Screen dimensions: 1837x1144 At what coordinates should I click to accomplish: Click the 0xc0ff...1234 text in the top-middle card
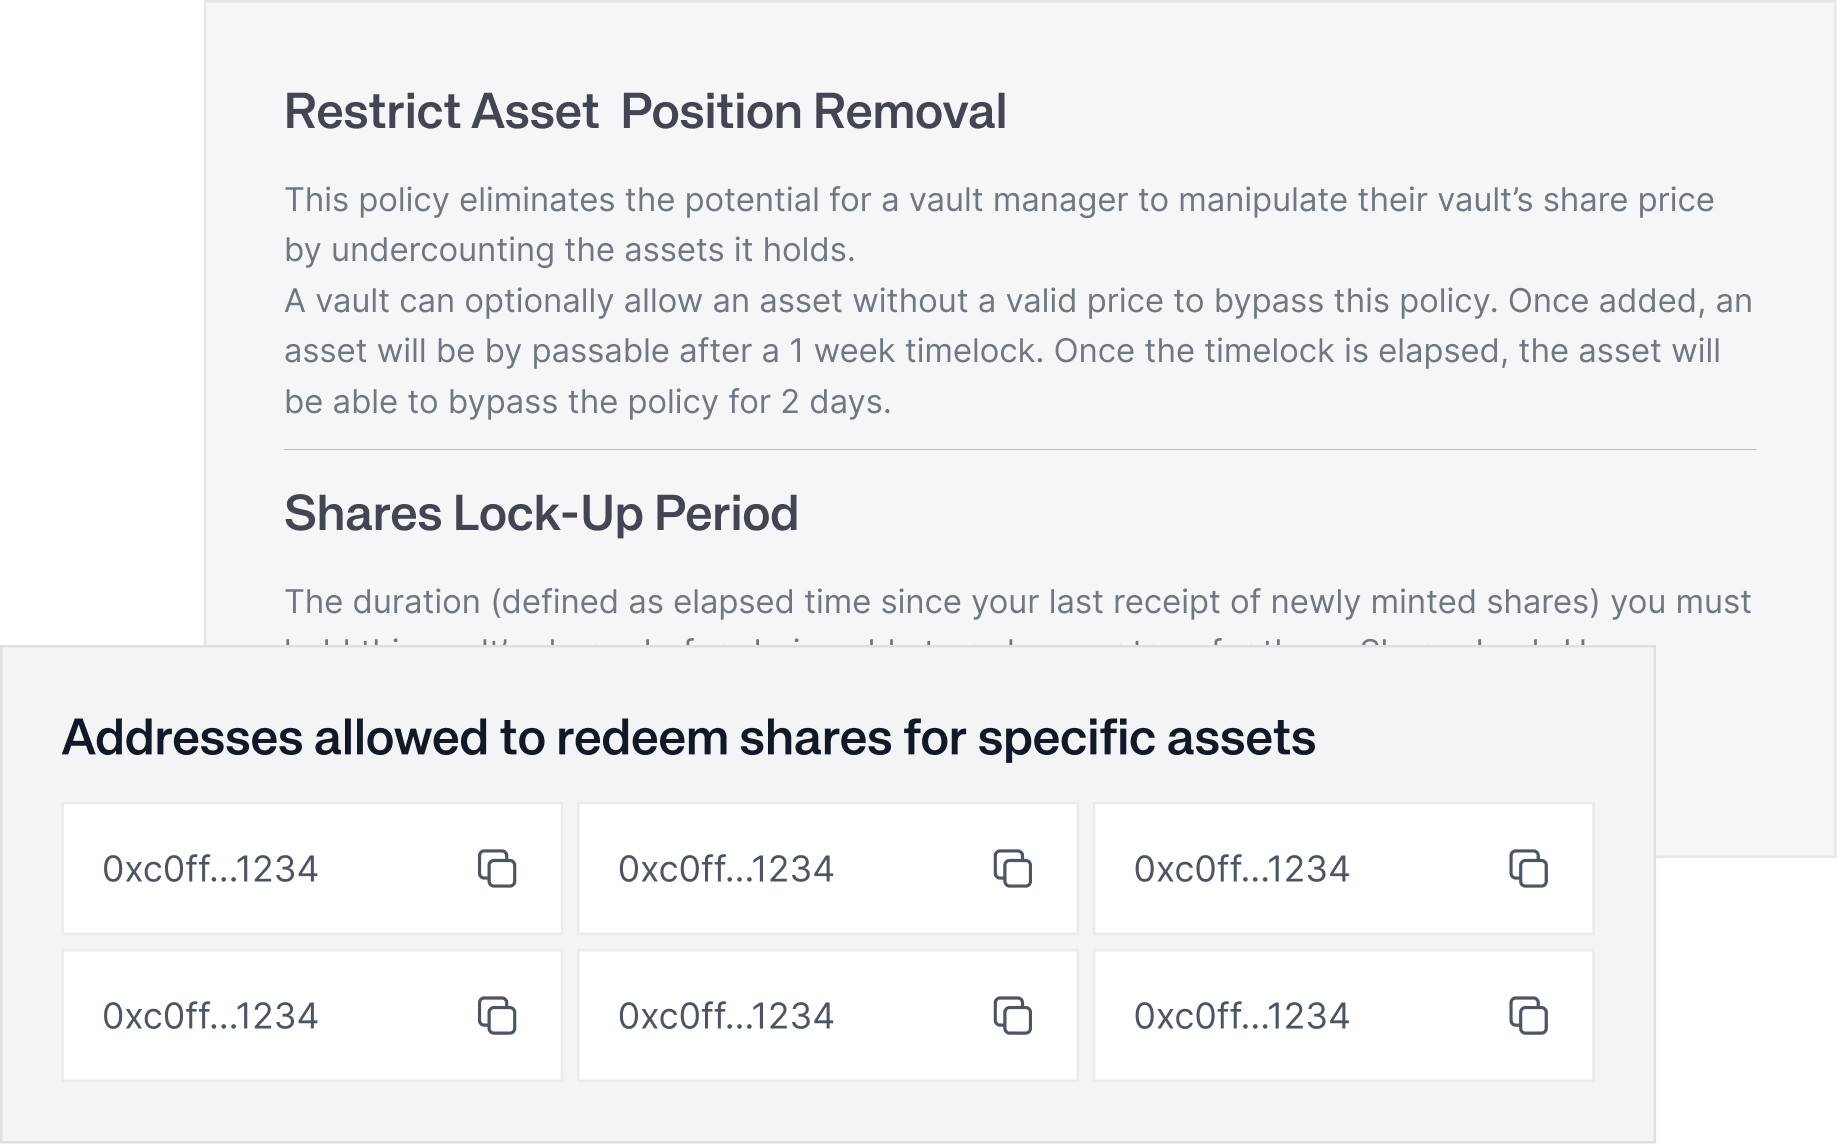[726, 869]
